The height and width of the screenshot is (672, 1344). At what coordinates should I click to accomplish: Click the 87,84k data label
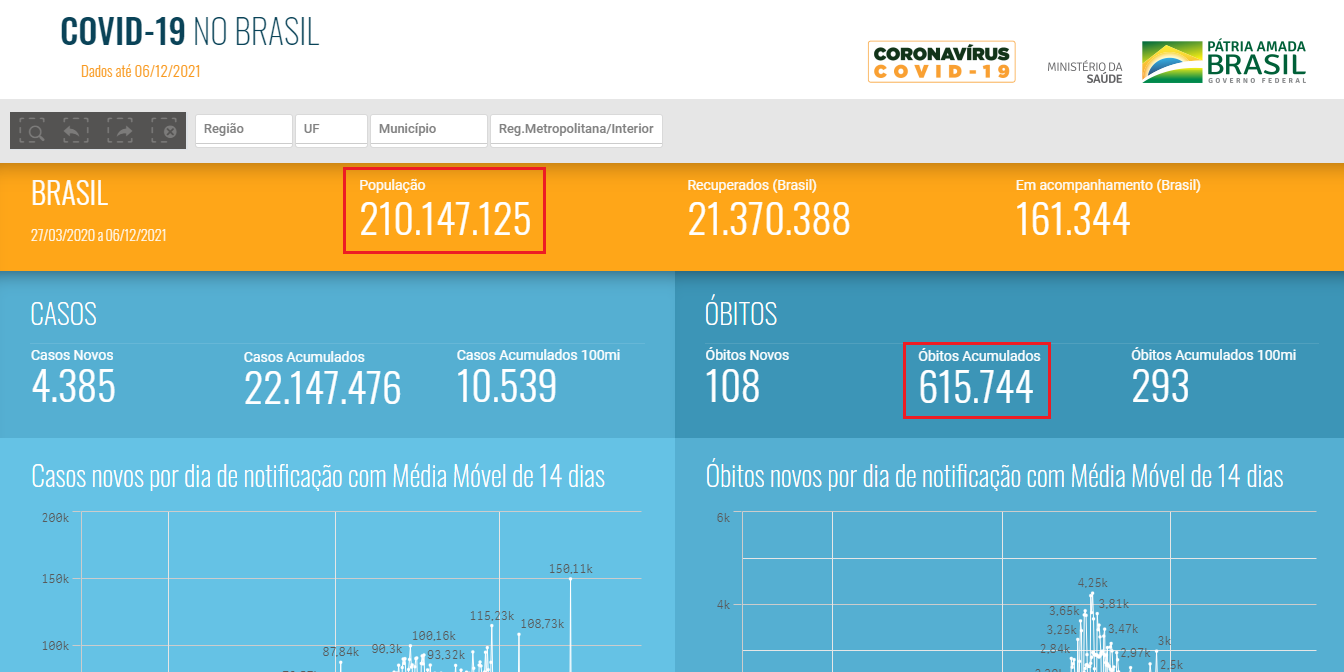pos(341,653)
